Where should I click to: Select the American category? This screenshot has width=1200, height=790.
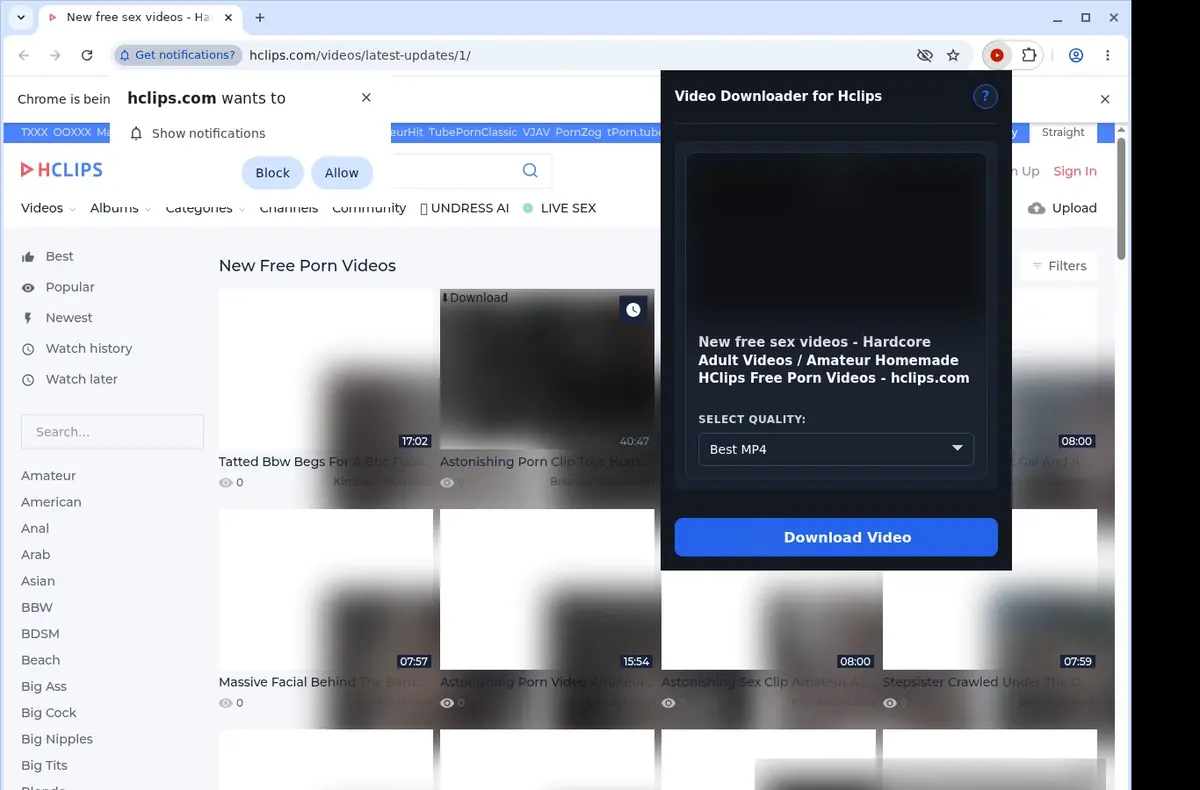point(51,502)
